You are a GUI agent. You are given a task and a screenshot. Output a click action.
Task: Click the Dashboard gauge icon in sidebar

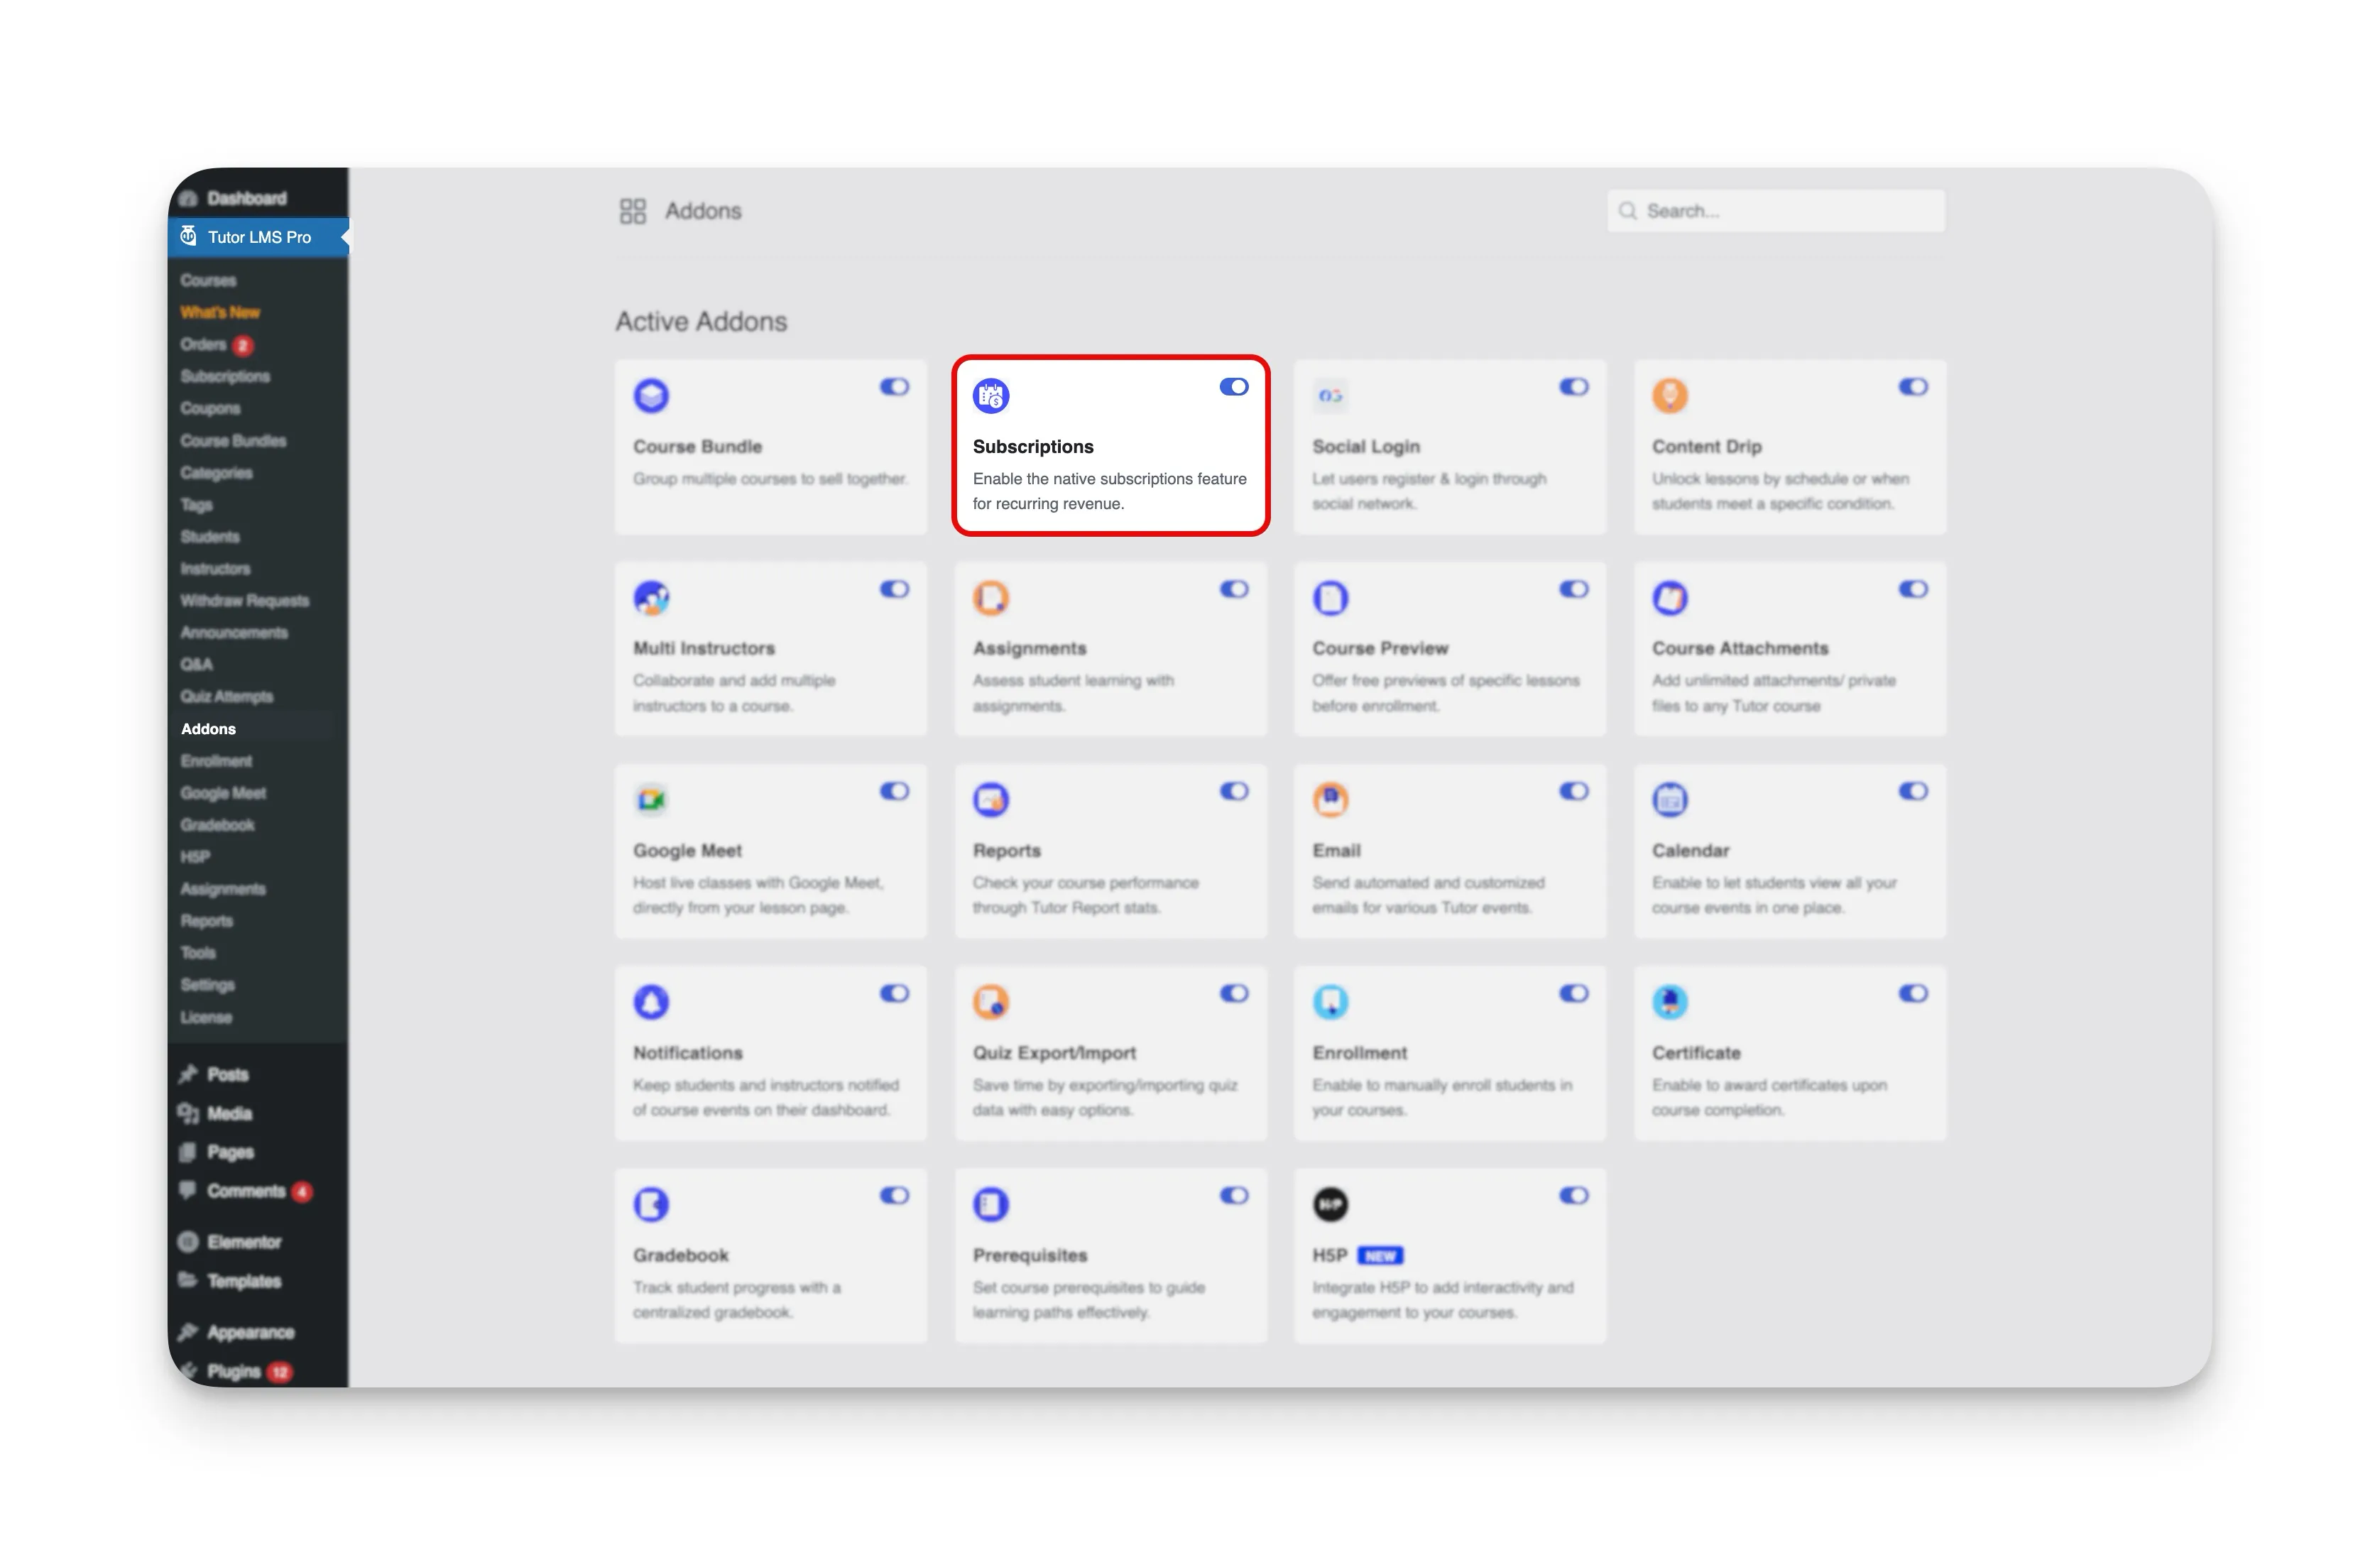pos(187,198)
